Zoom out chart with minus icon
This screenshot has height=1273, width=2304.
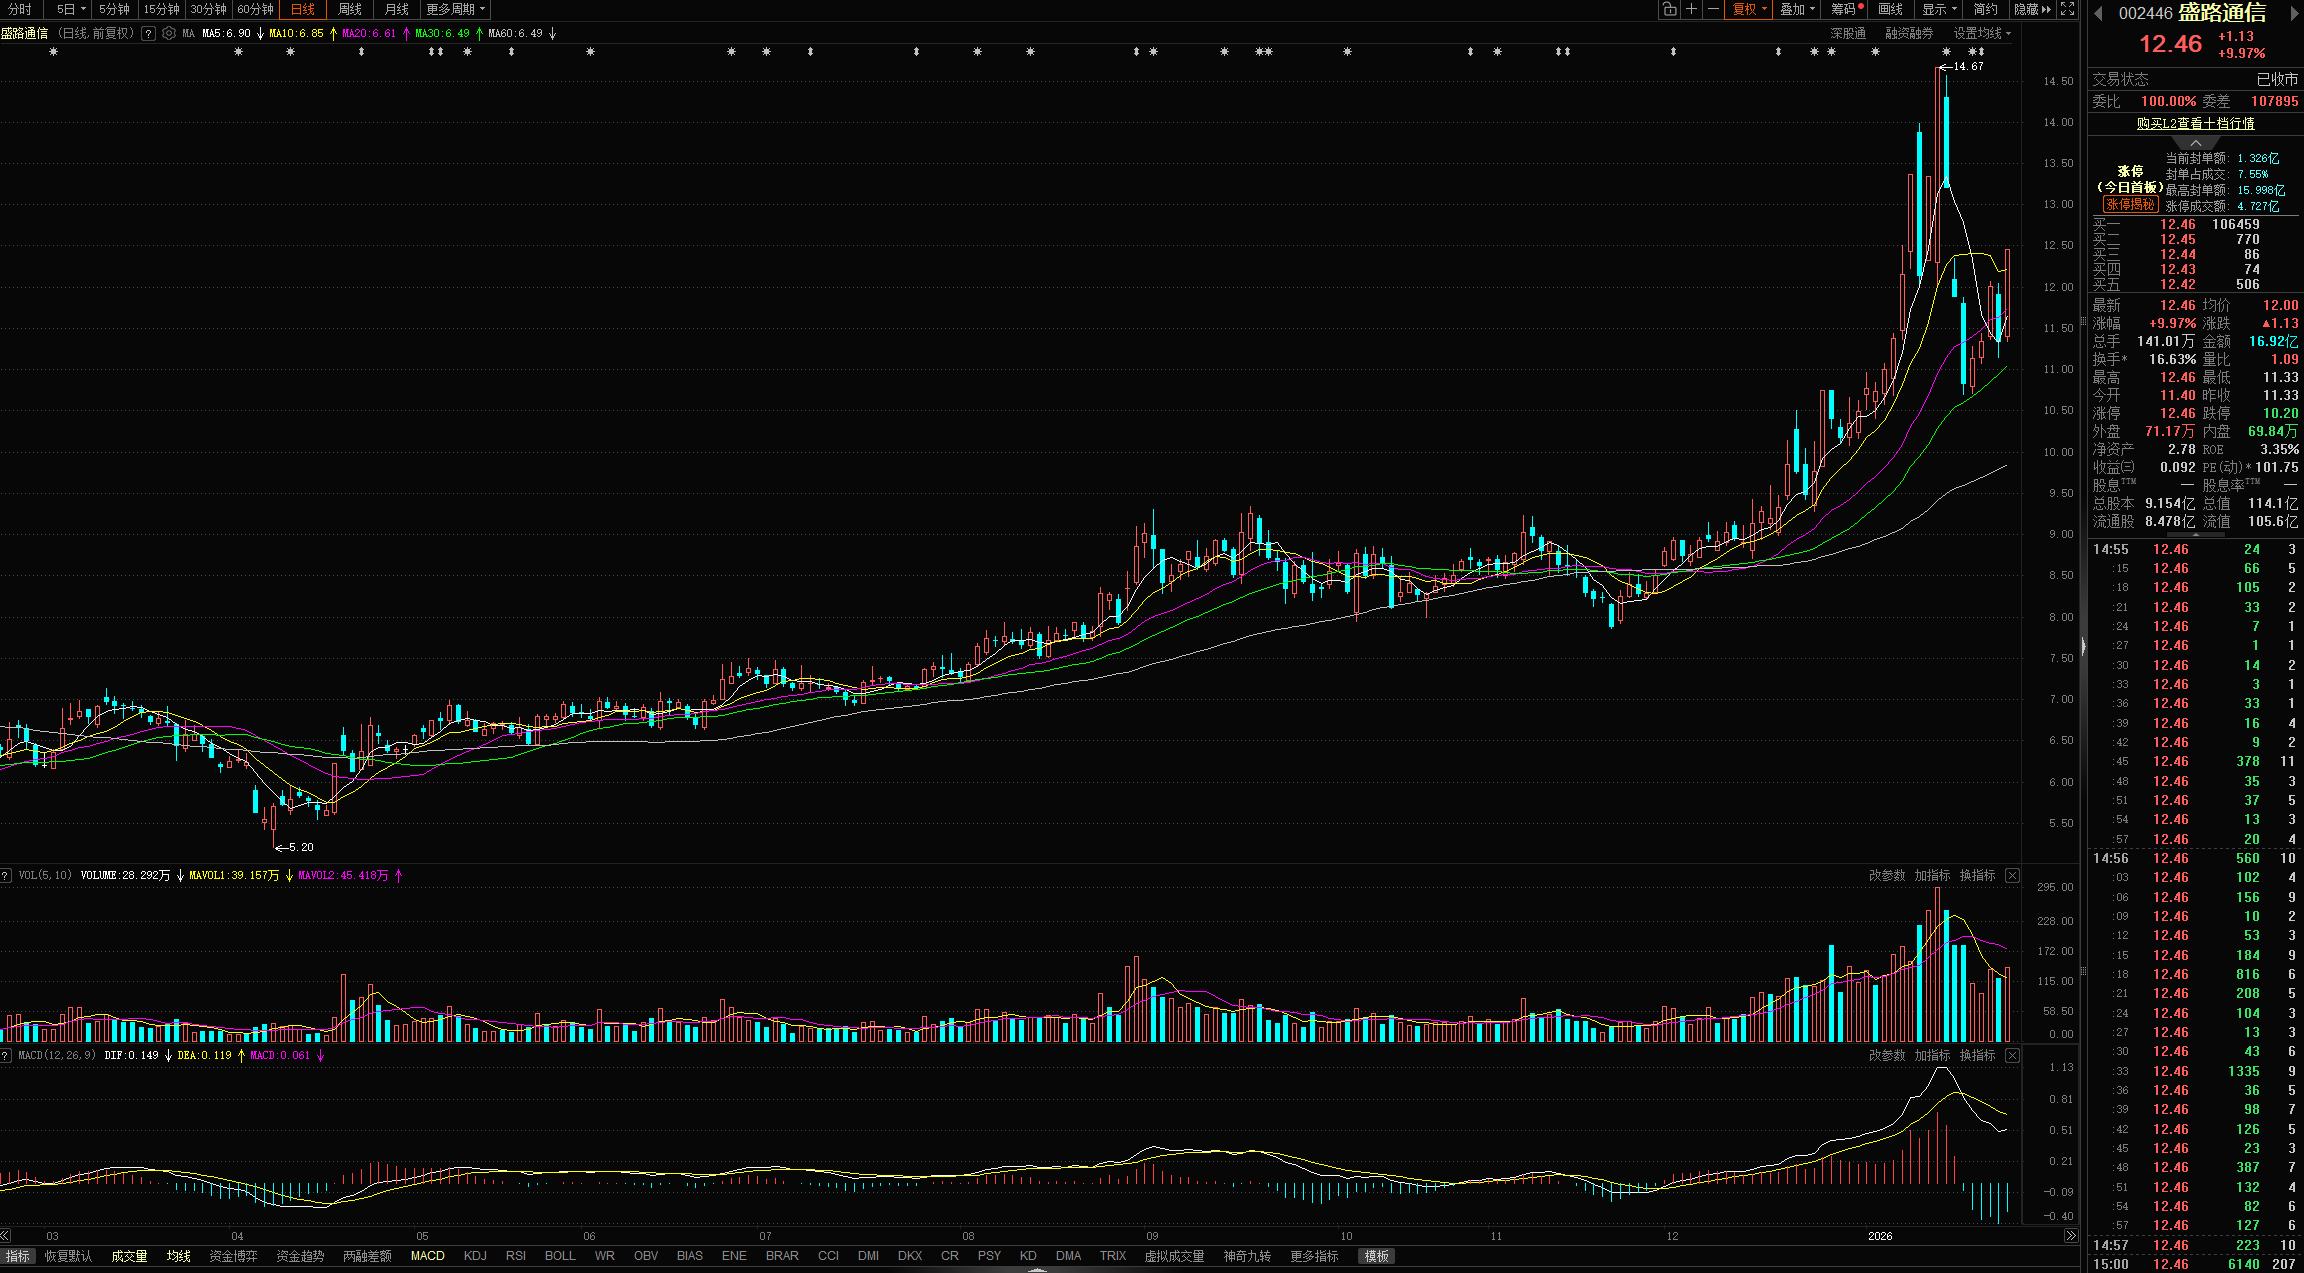1713,9
